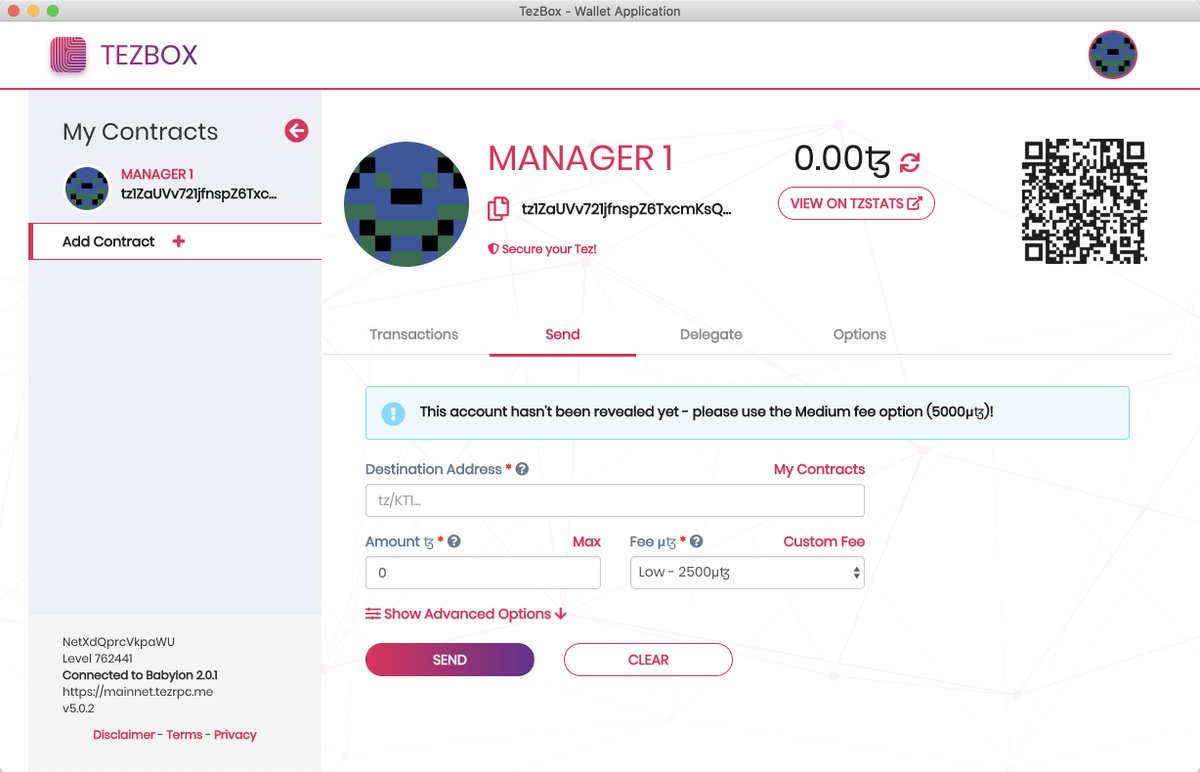Click the CLEAR button
The height and width of the screenshot is (772, 1200).
648,660
